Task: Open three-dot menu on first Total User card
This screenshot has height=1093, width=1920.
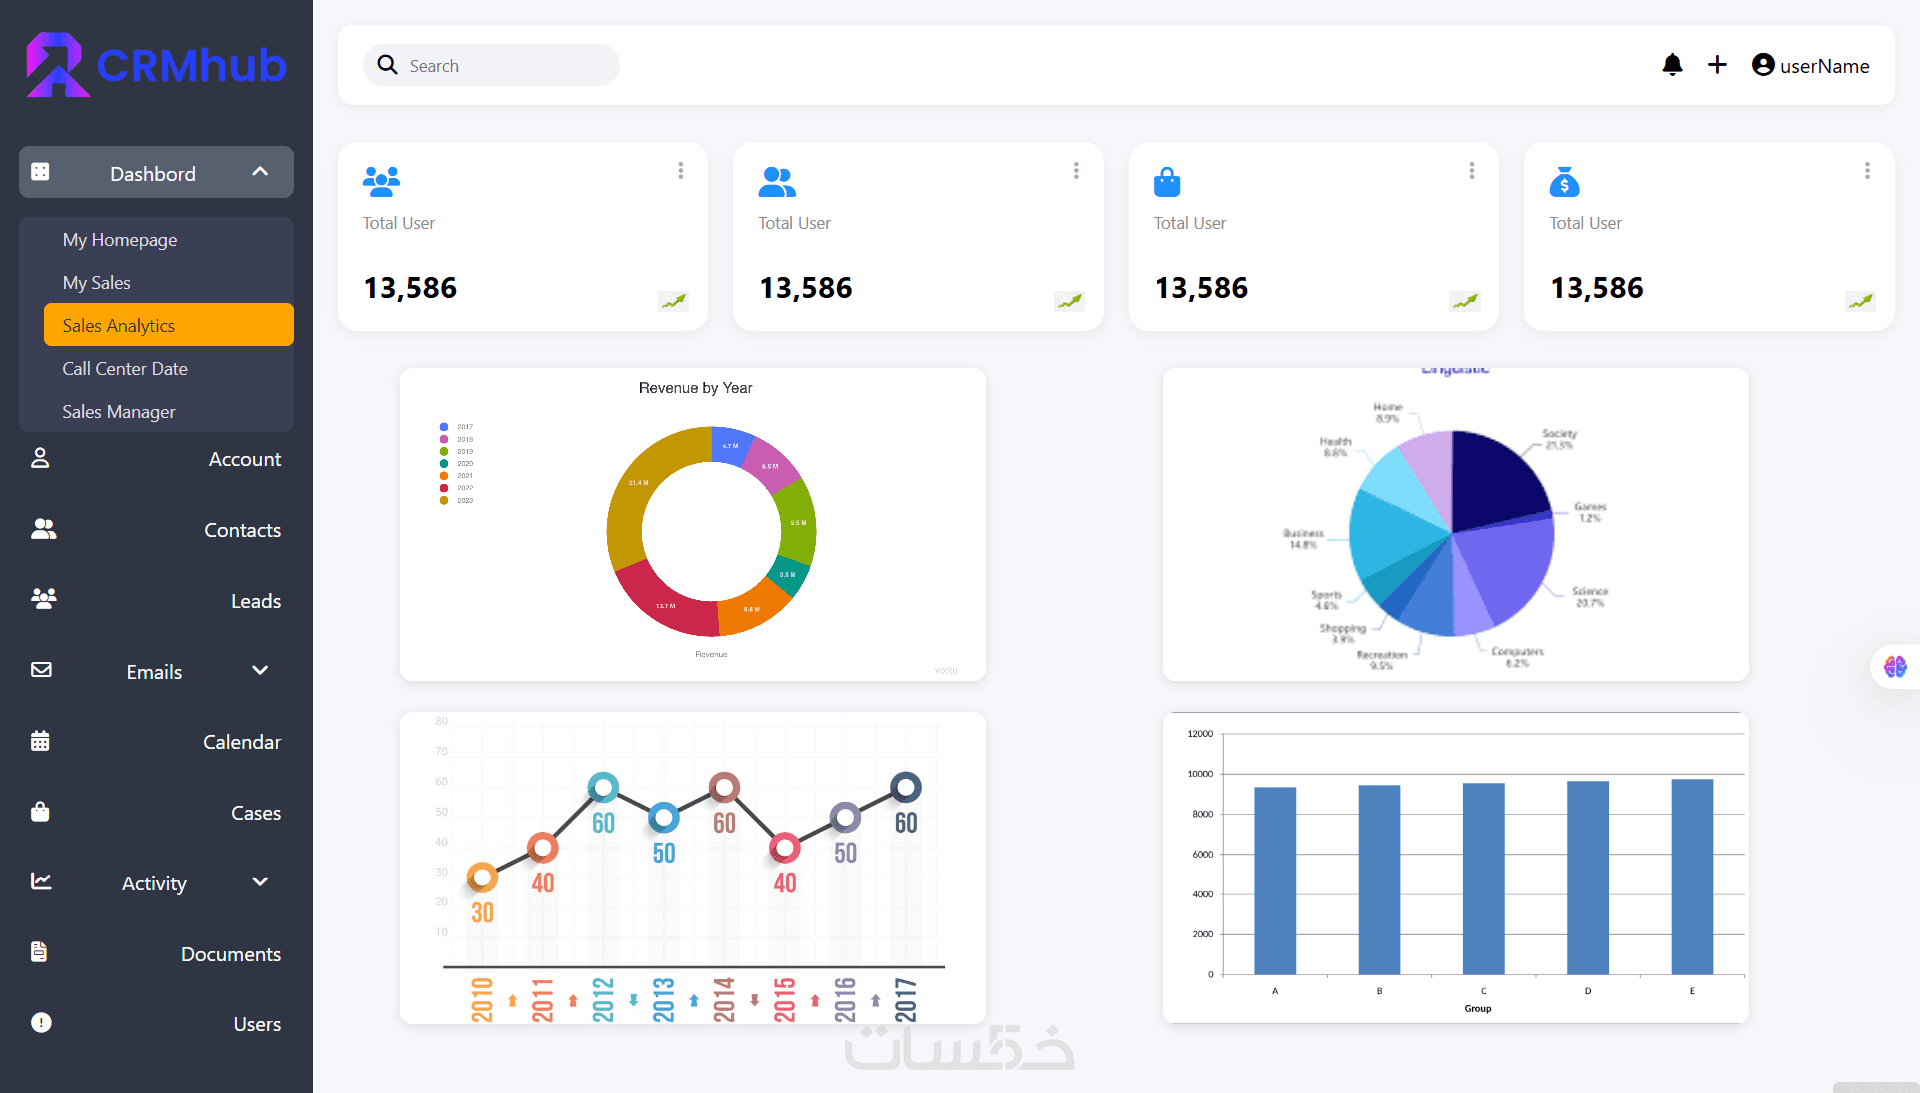Action: [681, 171]
